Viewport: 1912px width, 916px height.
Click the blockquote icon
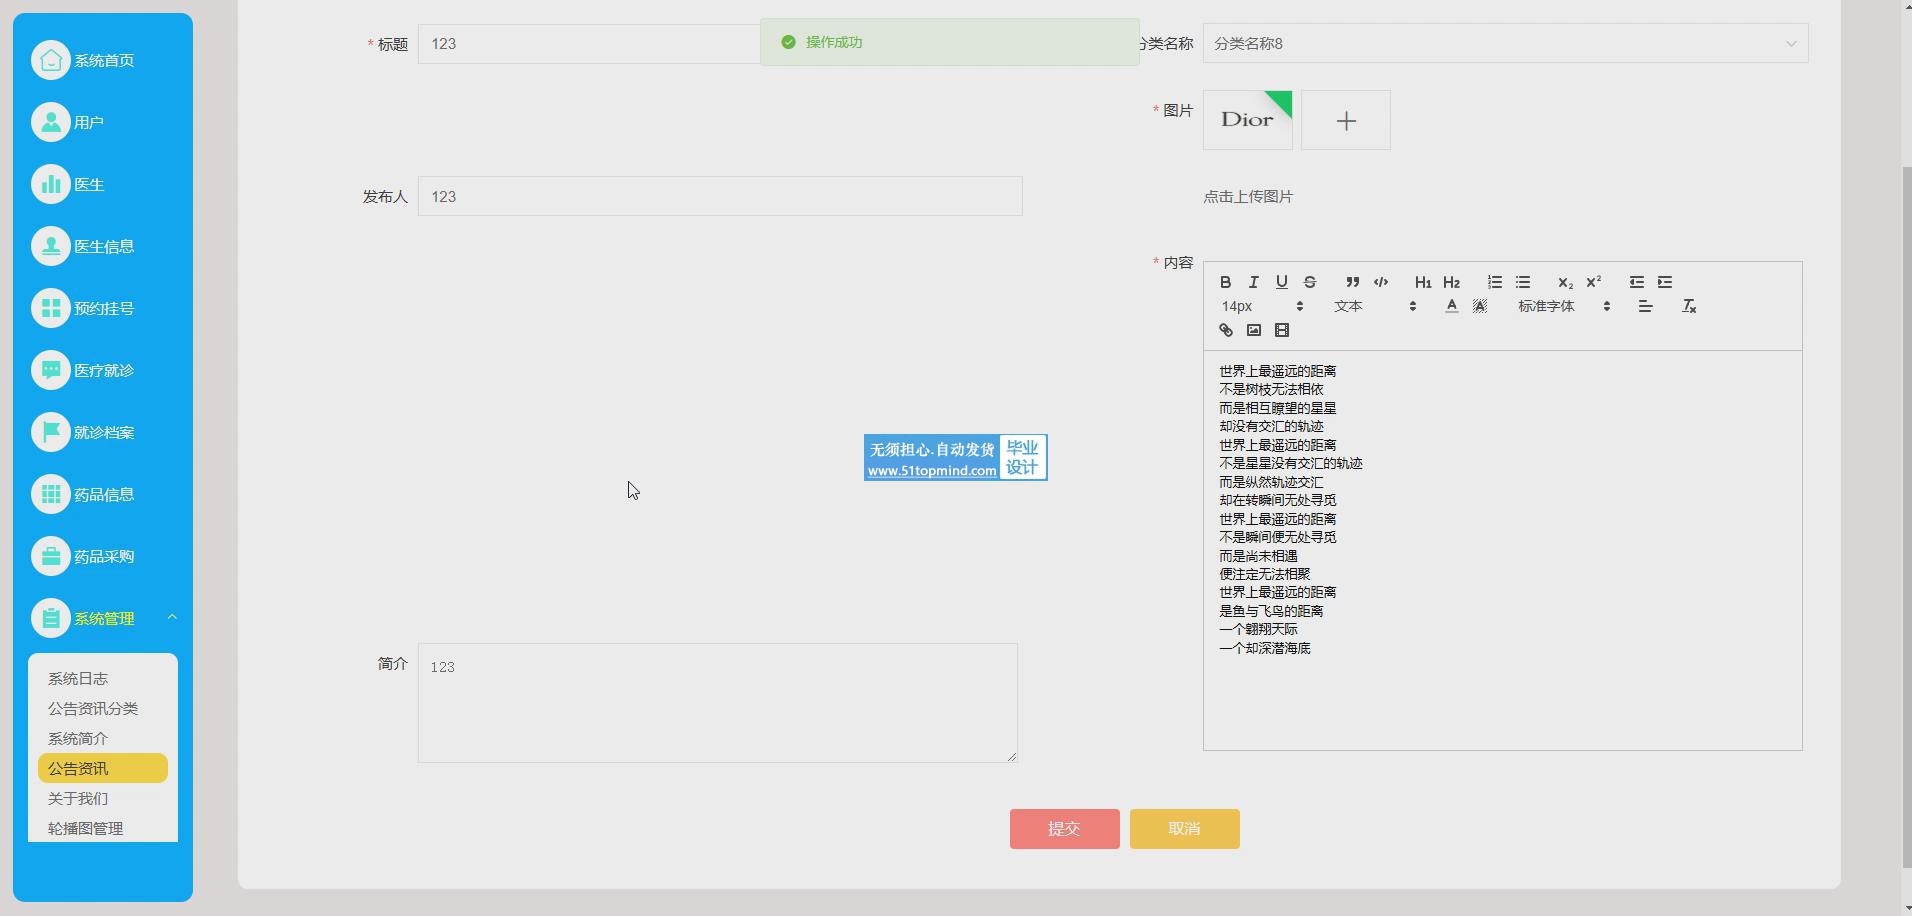tap(1352, 282)
